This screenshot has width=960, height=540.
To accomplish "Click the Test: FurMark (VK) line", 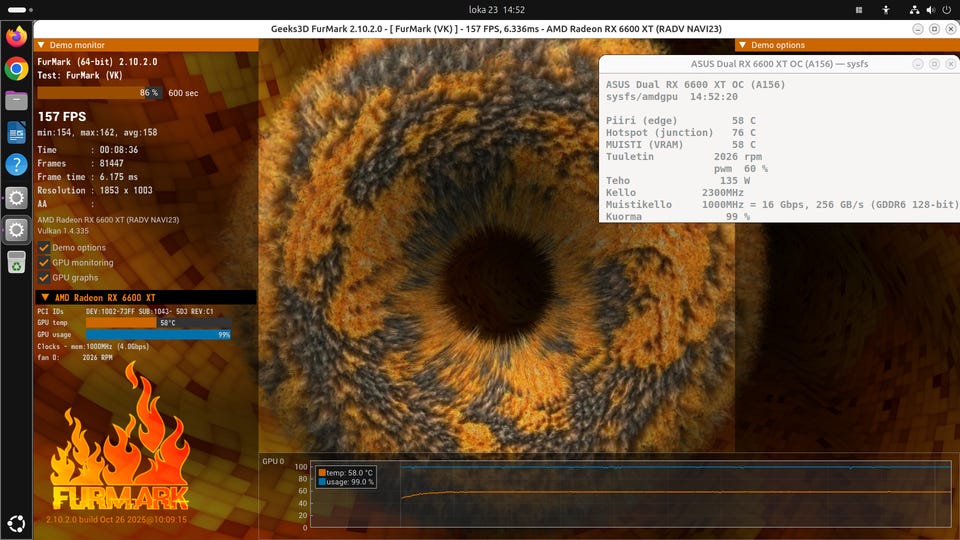I will (80, 75).
